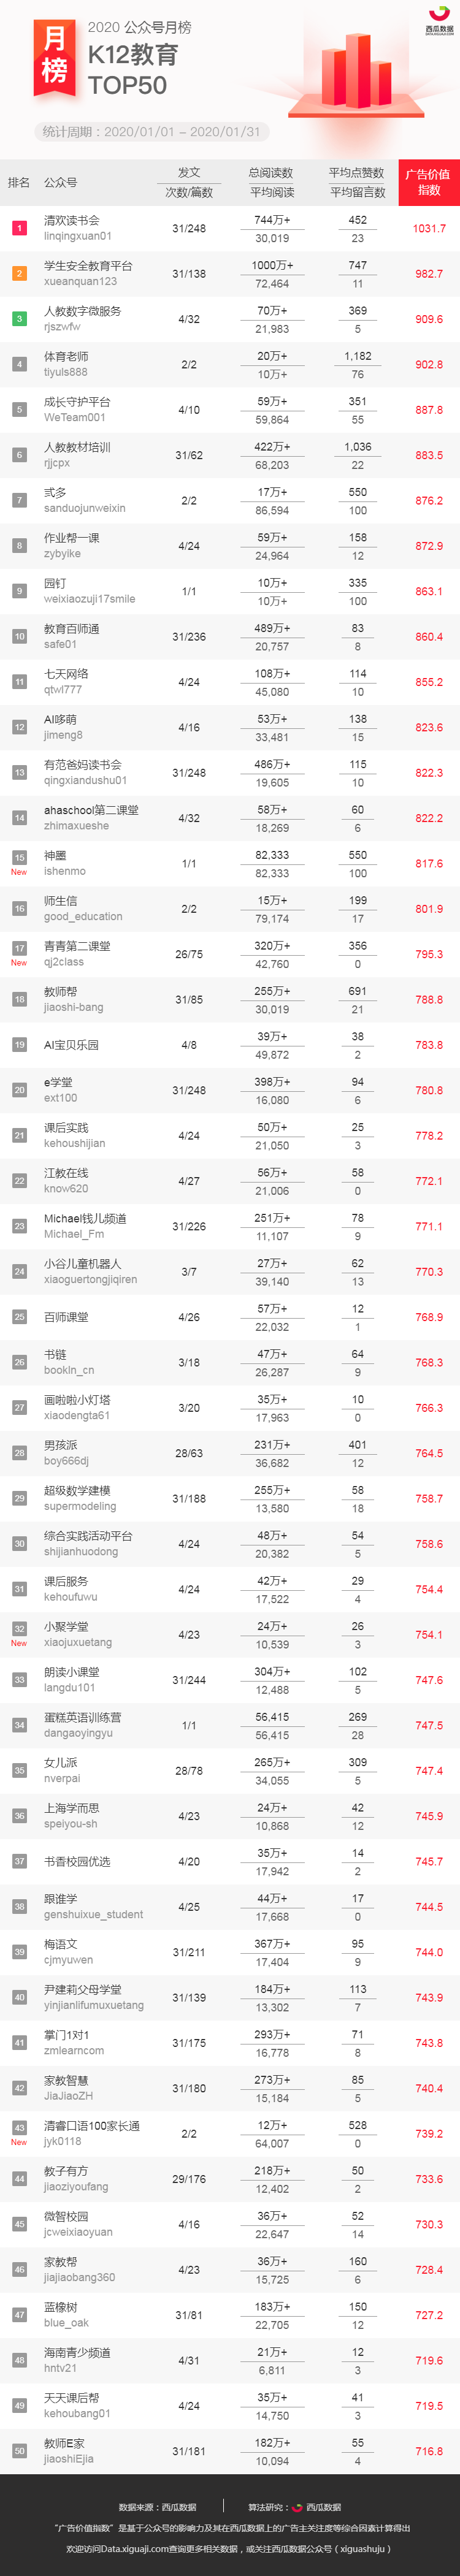Click the rank 50 badge
Viewport: 460px width, 2576px height.
[19, 2450]
